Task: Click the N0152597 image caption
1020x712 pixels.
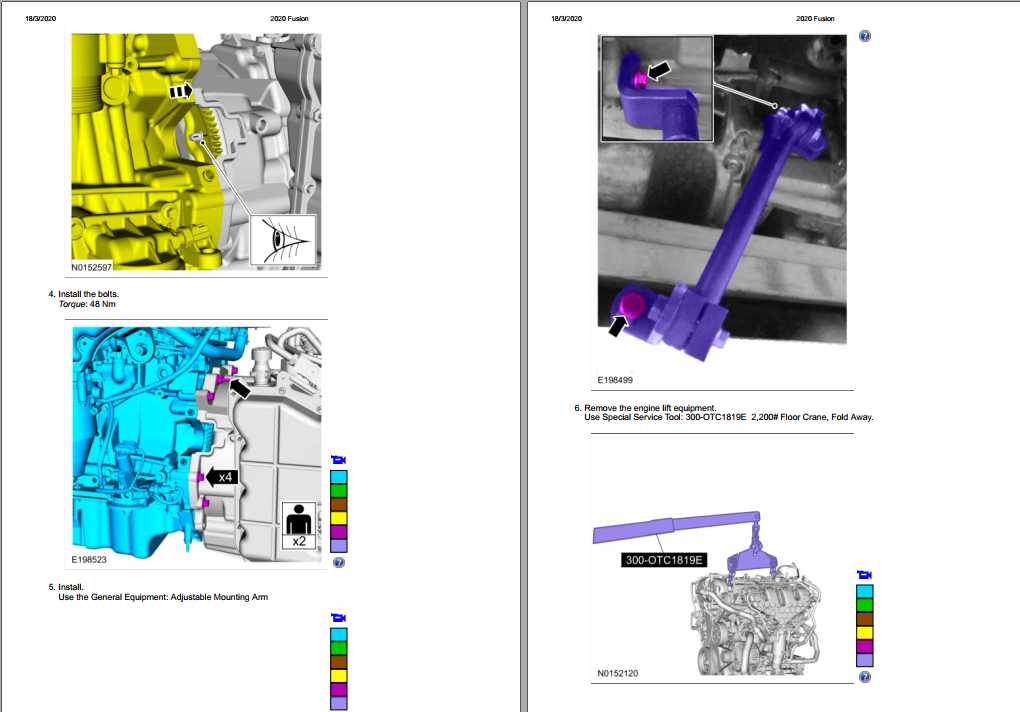Action: [92, 267]
